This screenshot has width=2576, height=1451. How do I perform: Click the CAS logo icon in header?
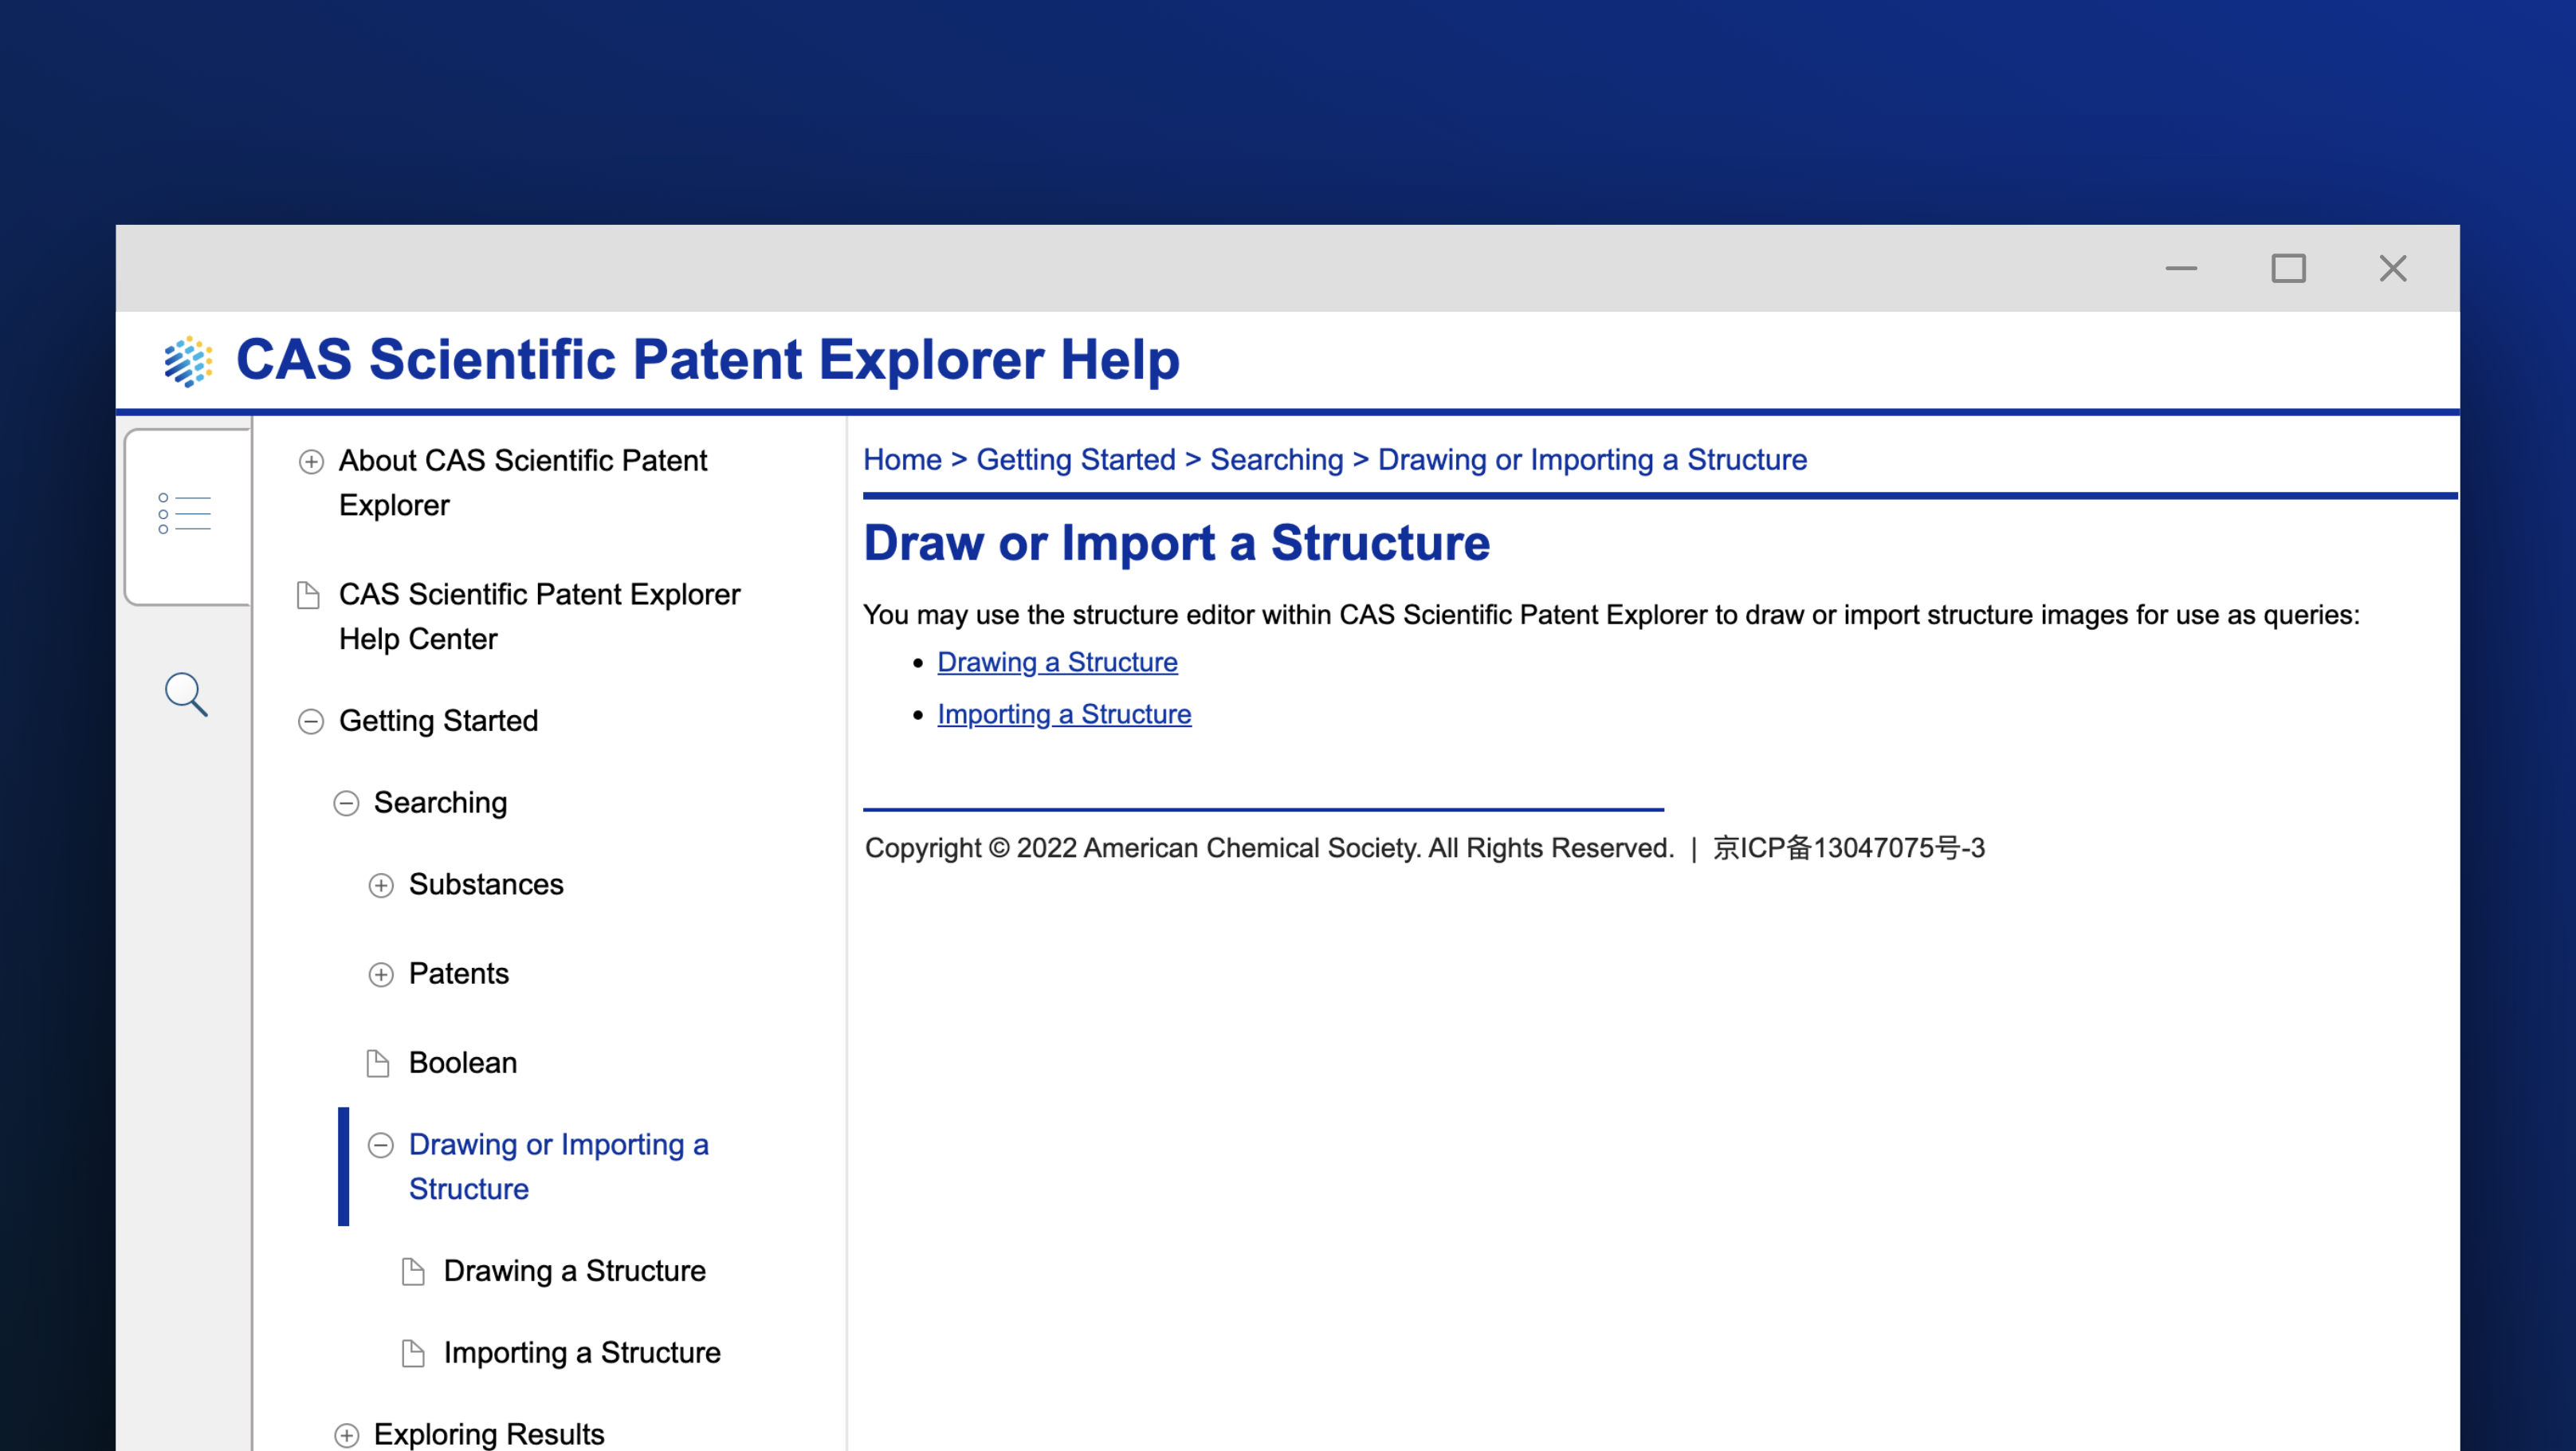pos(188,361)
